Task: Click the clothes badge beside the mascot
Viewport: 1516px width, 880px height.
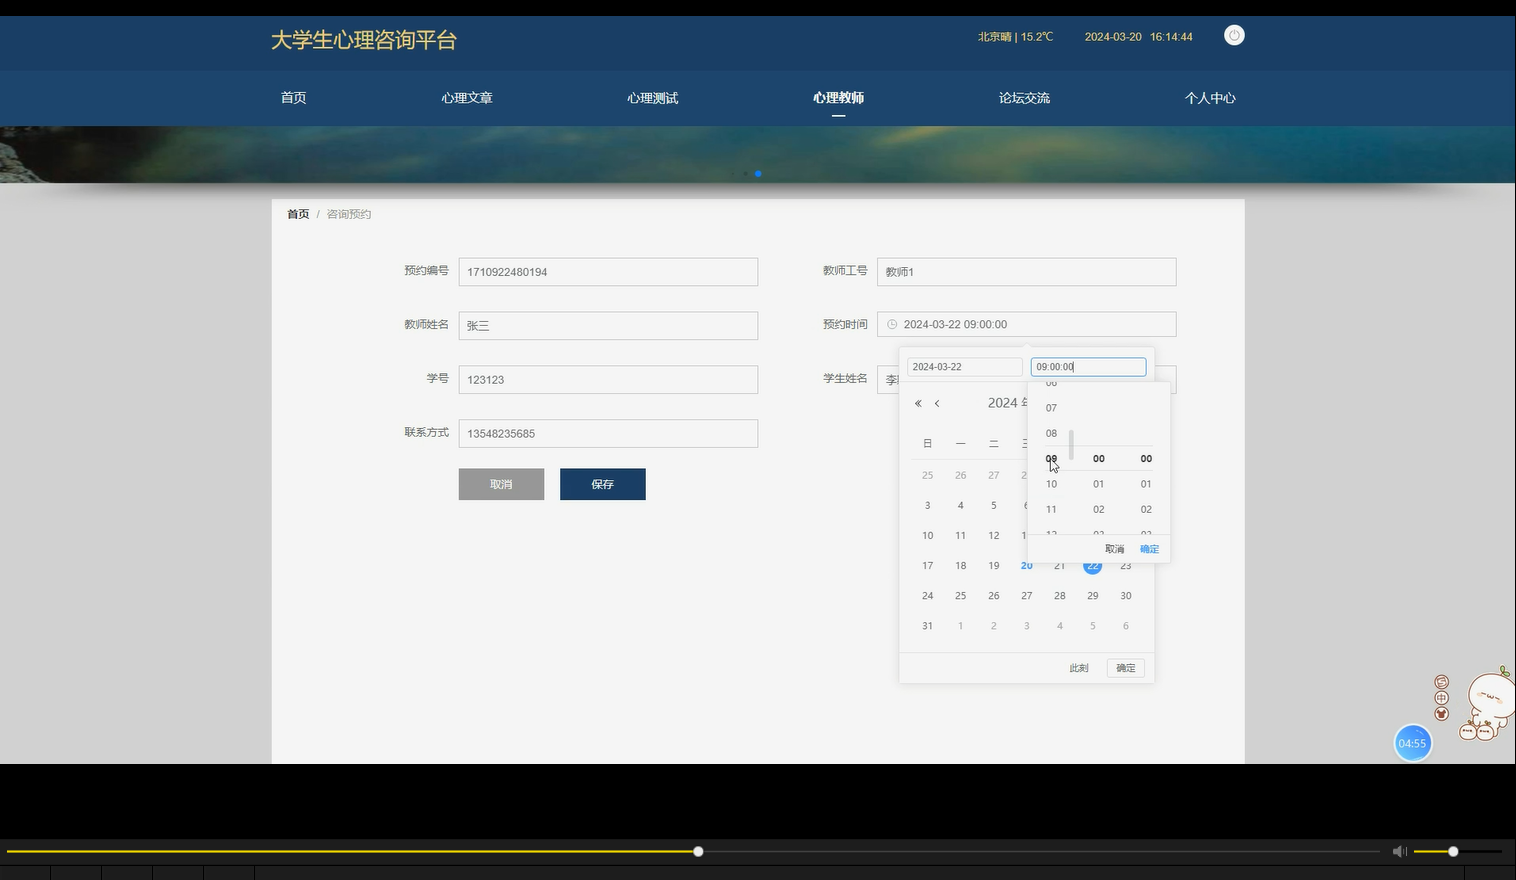Action: 1440,713
